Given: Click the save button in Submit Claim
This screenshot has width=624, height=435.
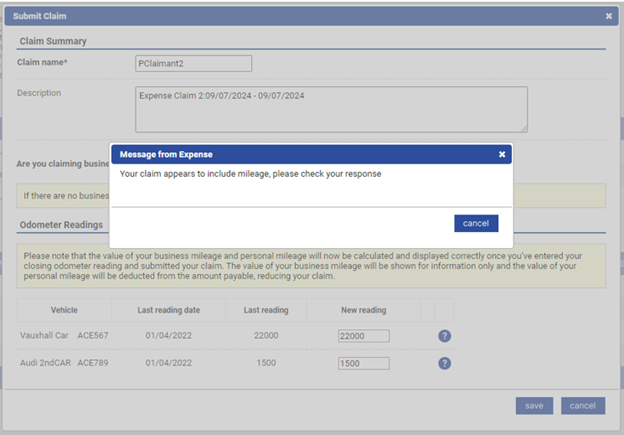Looking at the screenshot, I should coord(534,406).
